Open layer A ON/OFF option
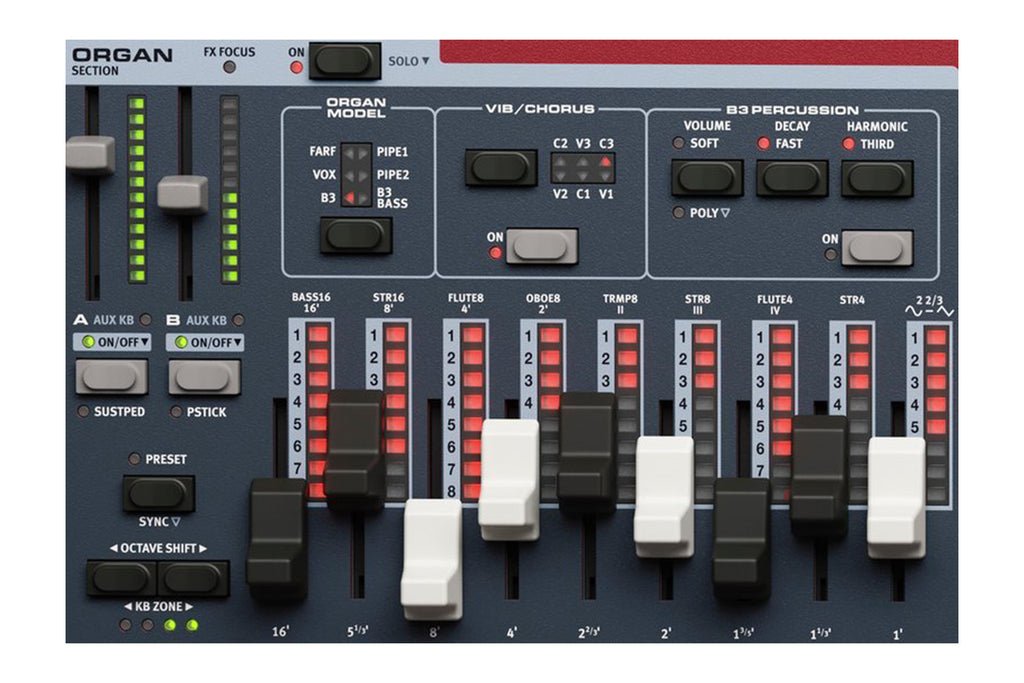 [x=112, y=342]
